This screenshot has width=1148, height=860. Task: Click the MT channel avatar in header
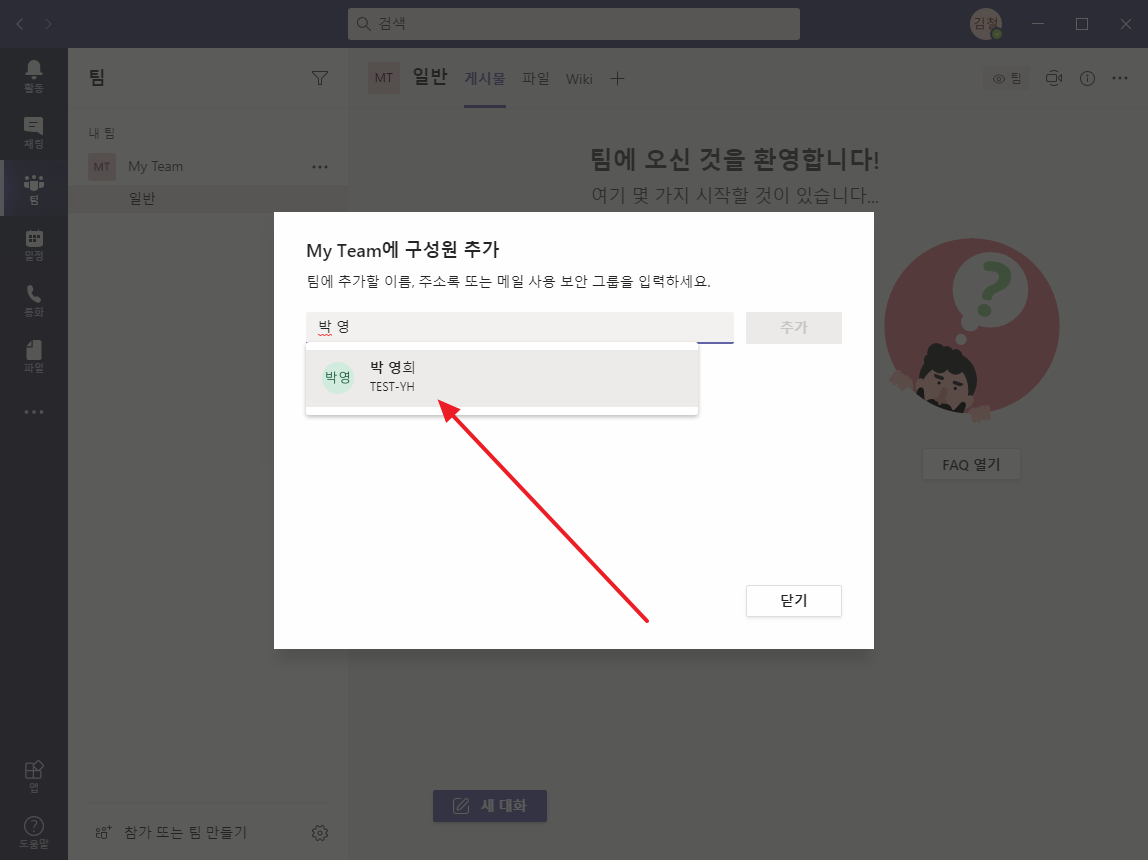point(384,78)
